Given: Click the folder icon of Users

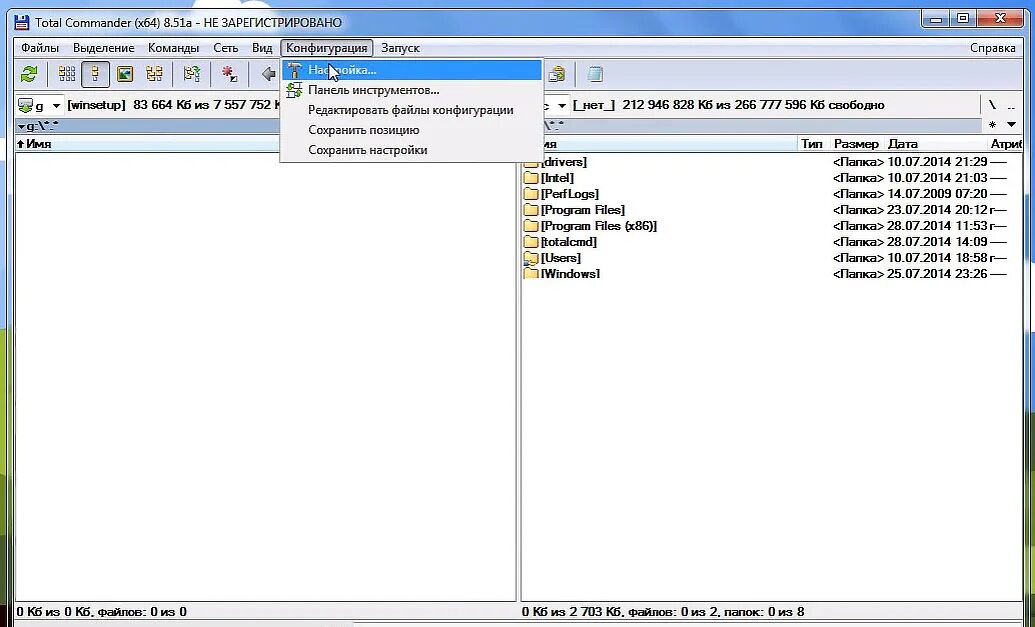Looking at the screenshot, I should [x=531, y=258].
